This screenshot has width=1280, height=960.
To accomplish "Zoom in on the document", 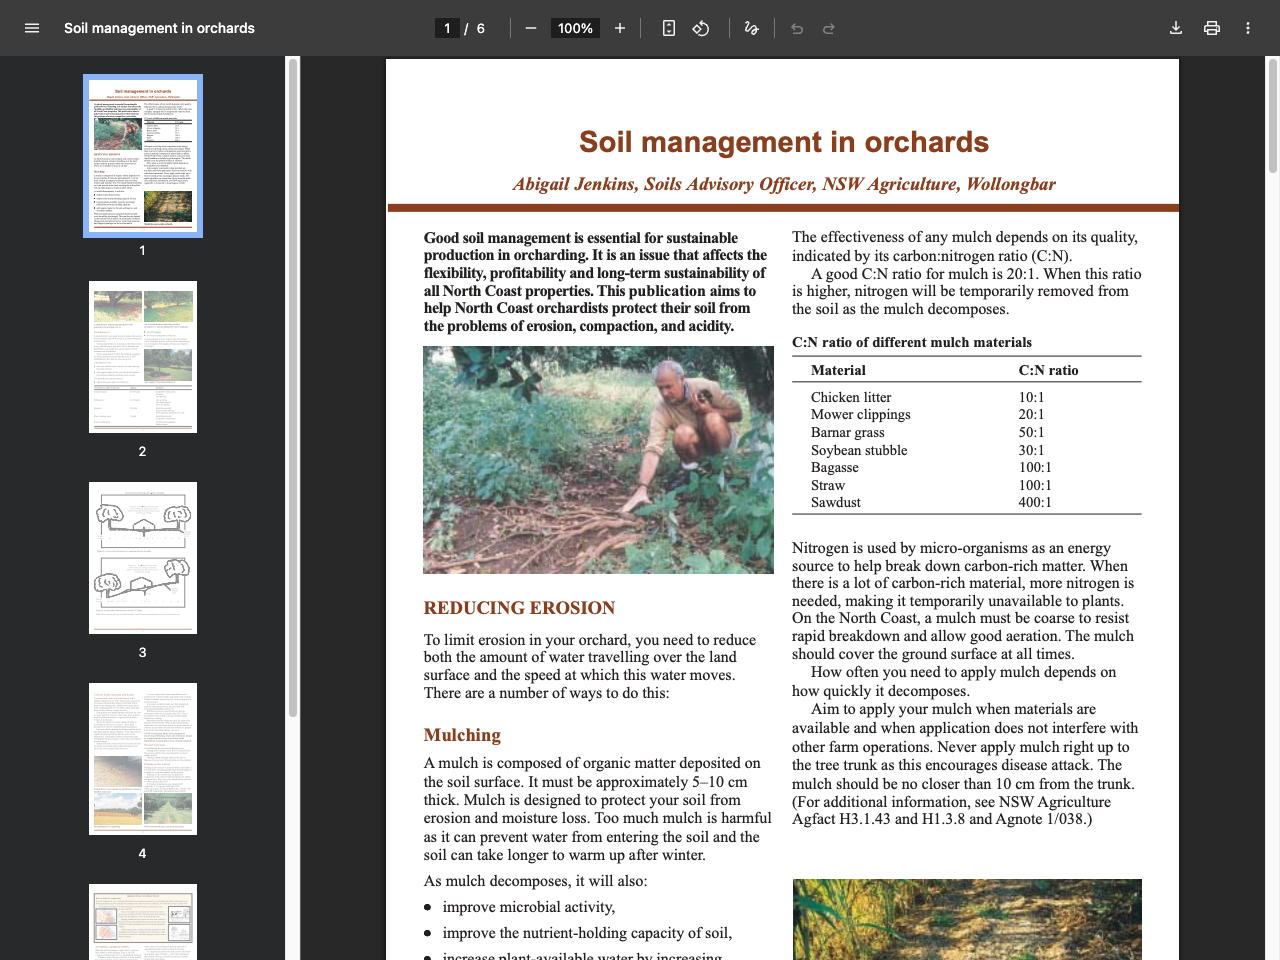I will pos(620,28).
